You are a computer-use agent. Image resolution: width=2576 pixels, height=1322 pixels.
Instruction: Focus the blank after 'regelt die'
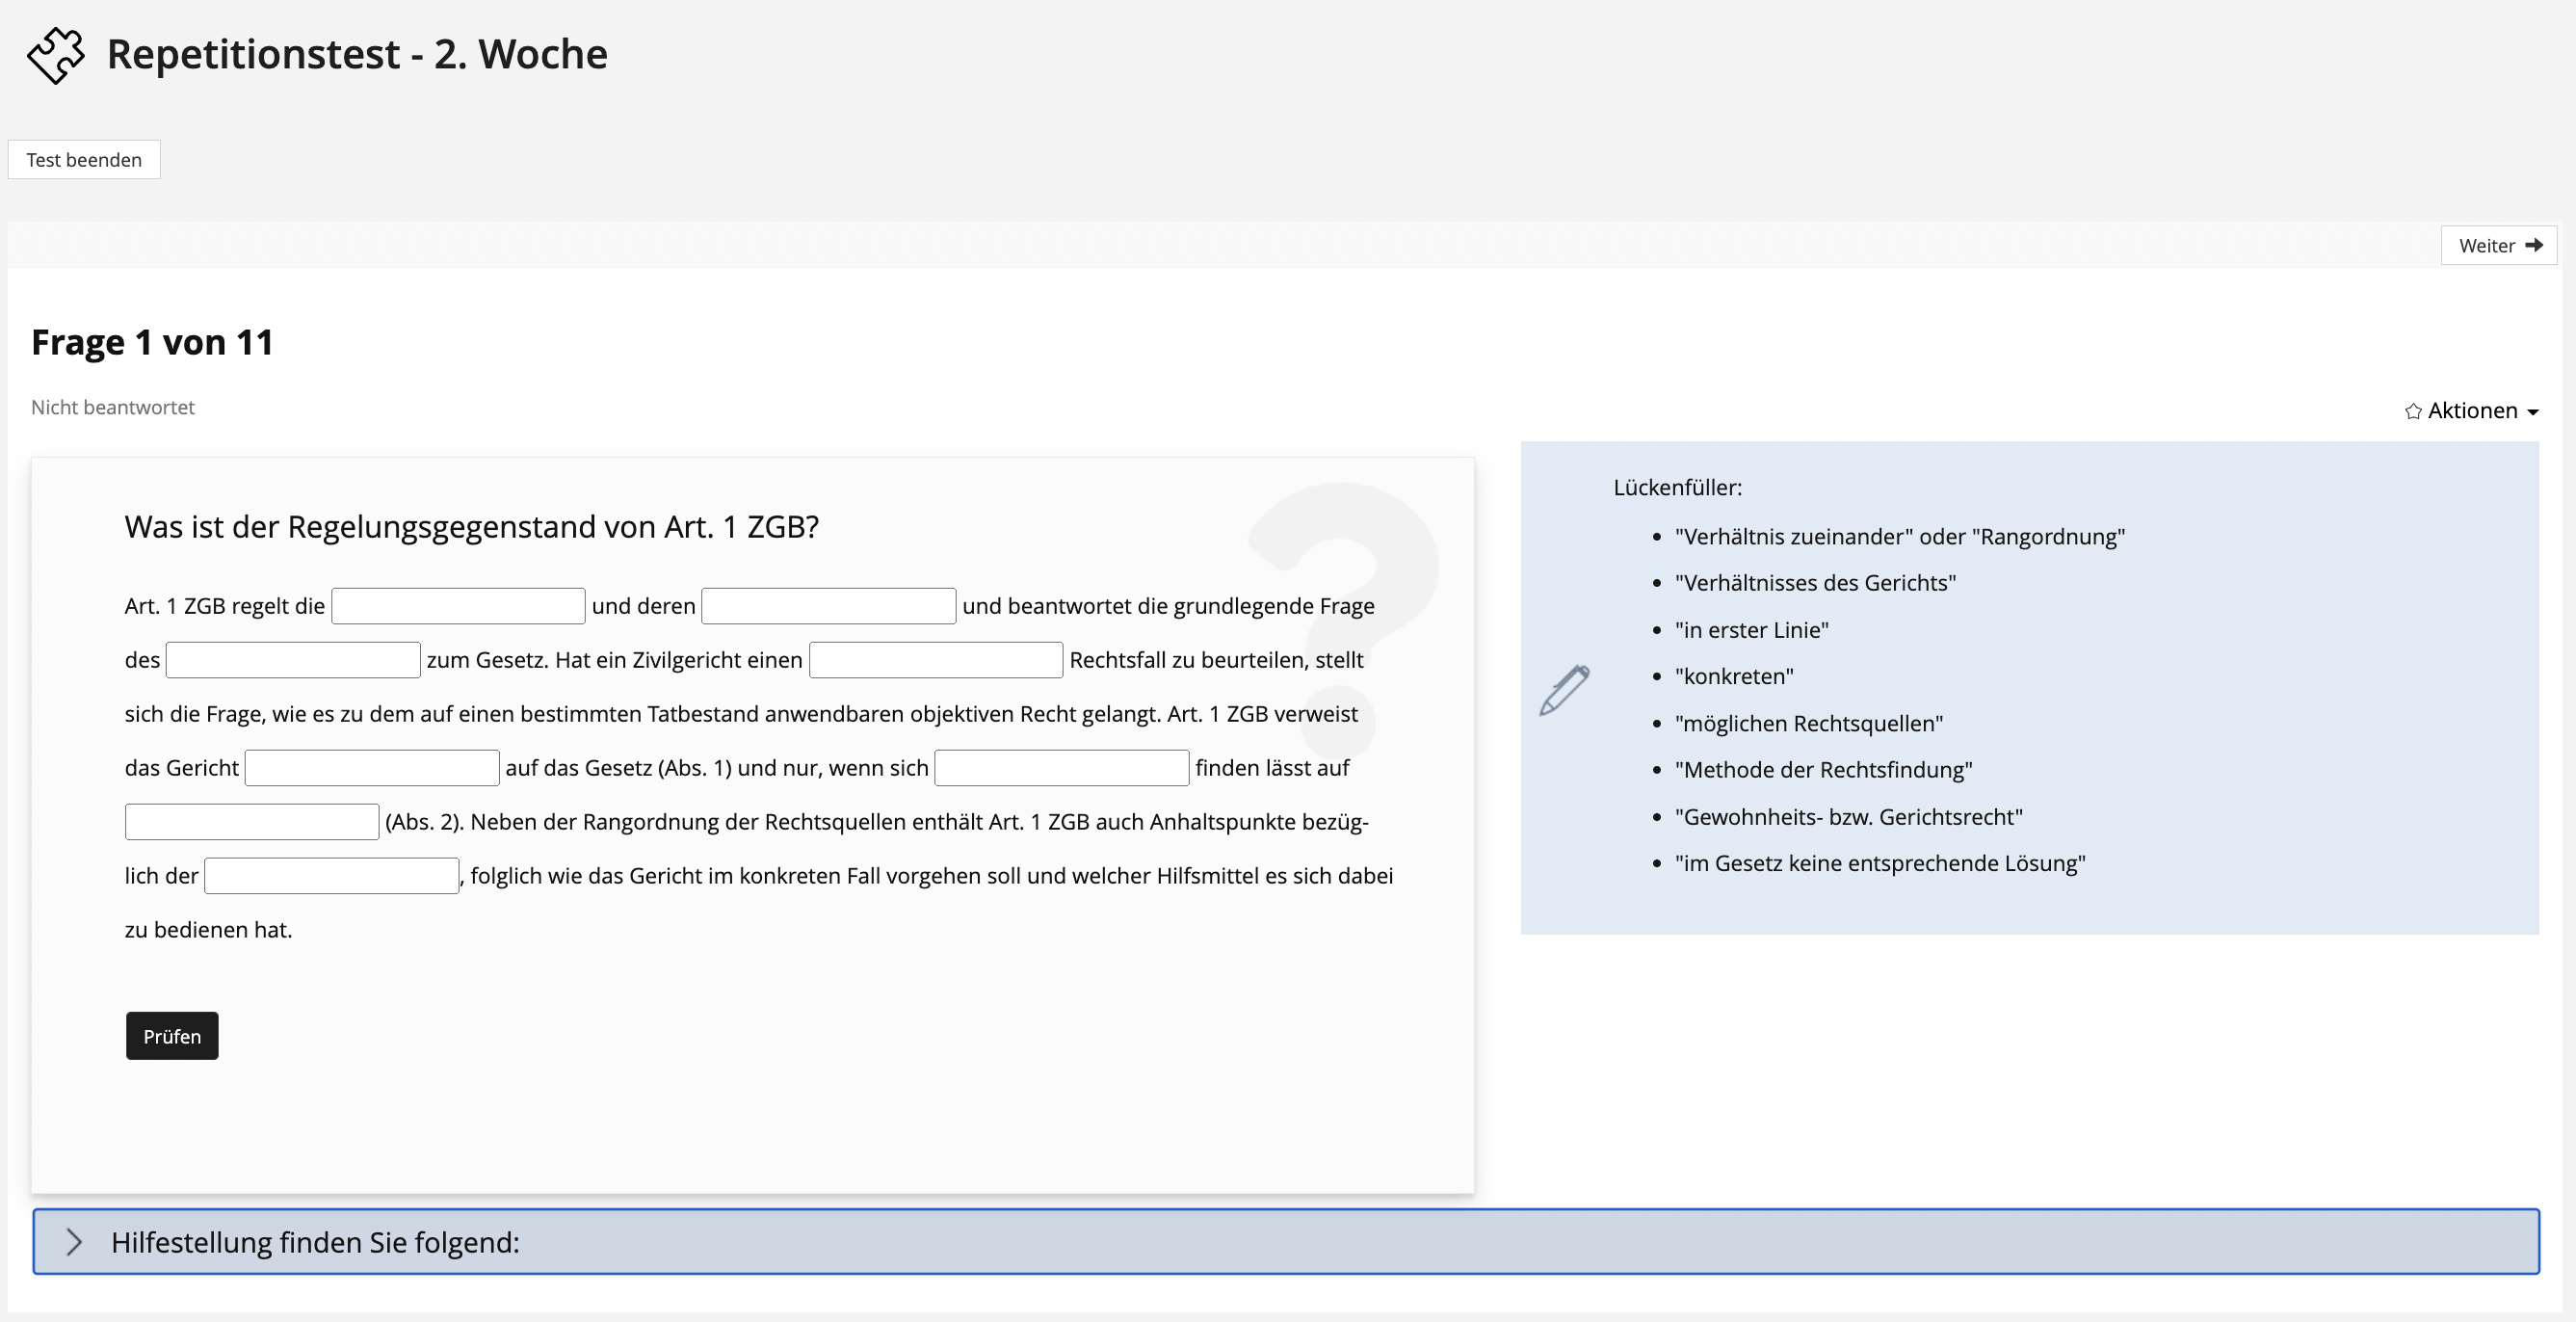pyautogui.click(x=458, y=606)
